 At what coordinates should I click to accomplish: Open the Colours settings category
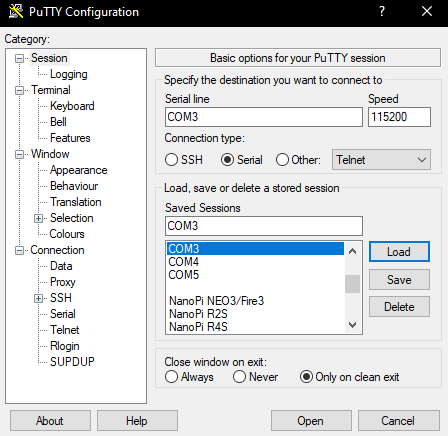(x=67, y=234)
